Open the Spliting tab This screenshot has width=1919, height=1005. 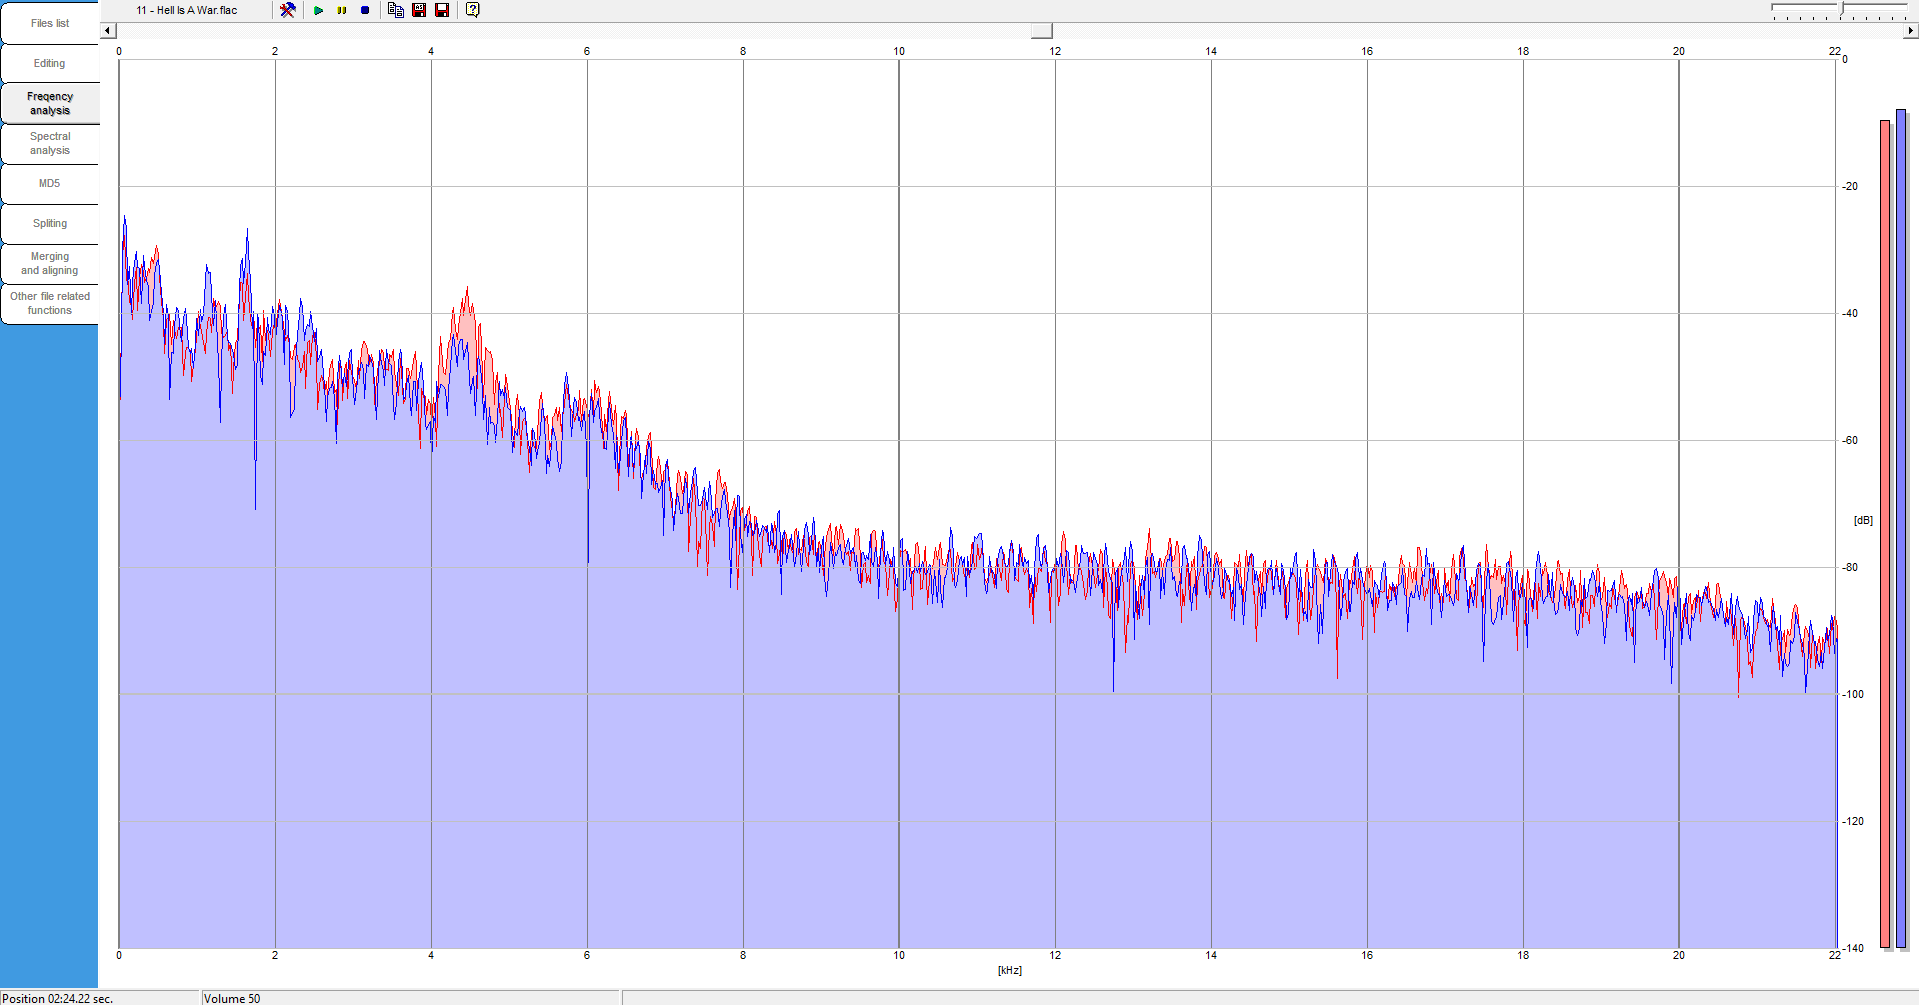50,223
